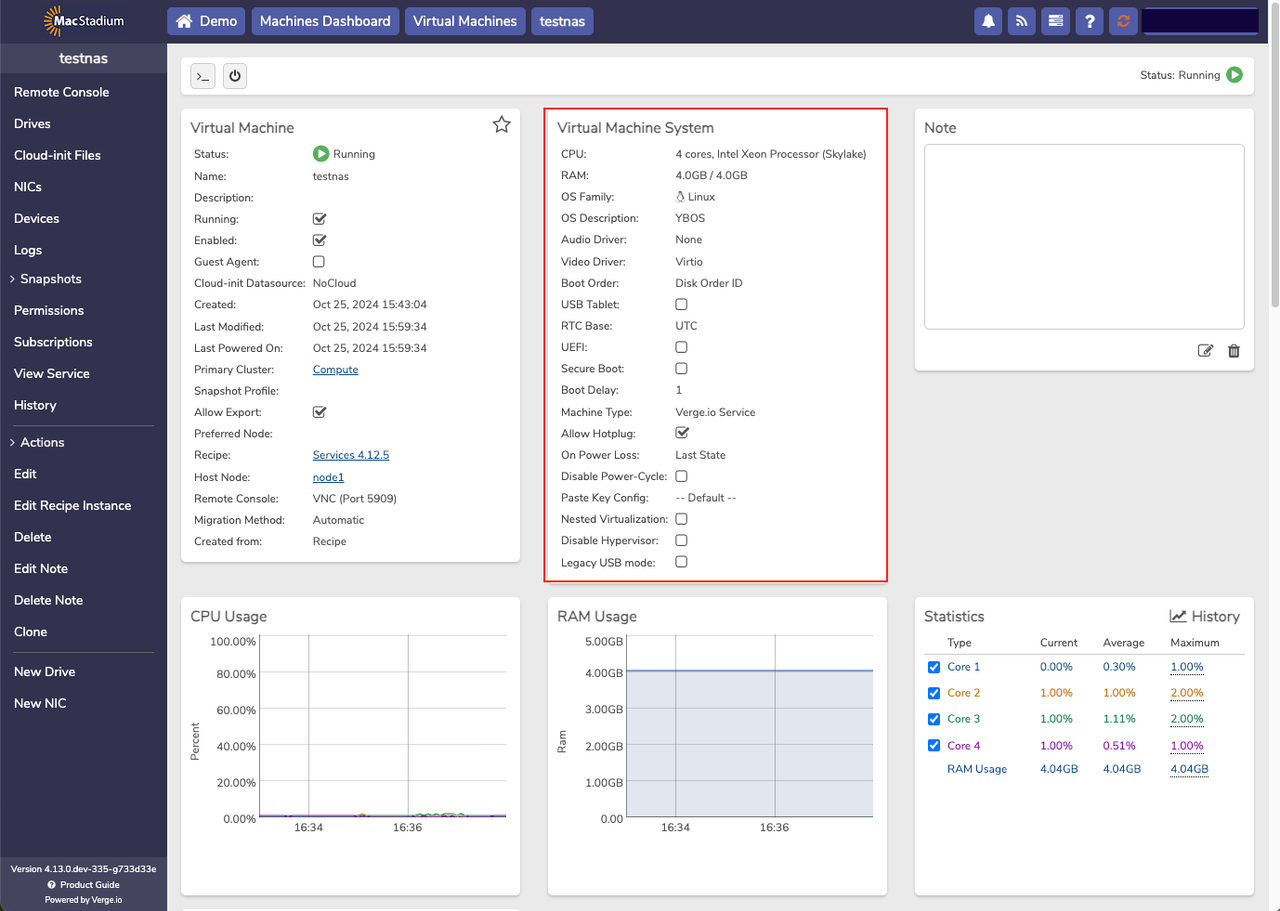Click the server list icon in header
This screenshot has width=1280, height=911.
[x=1054, y=21]
